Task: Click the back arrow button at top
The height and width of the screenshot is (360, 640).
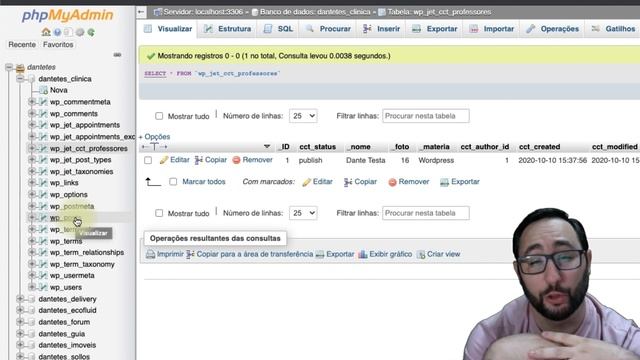Action: point(141,12)
